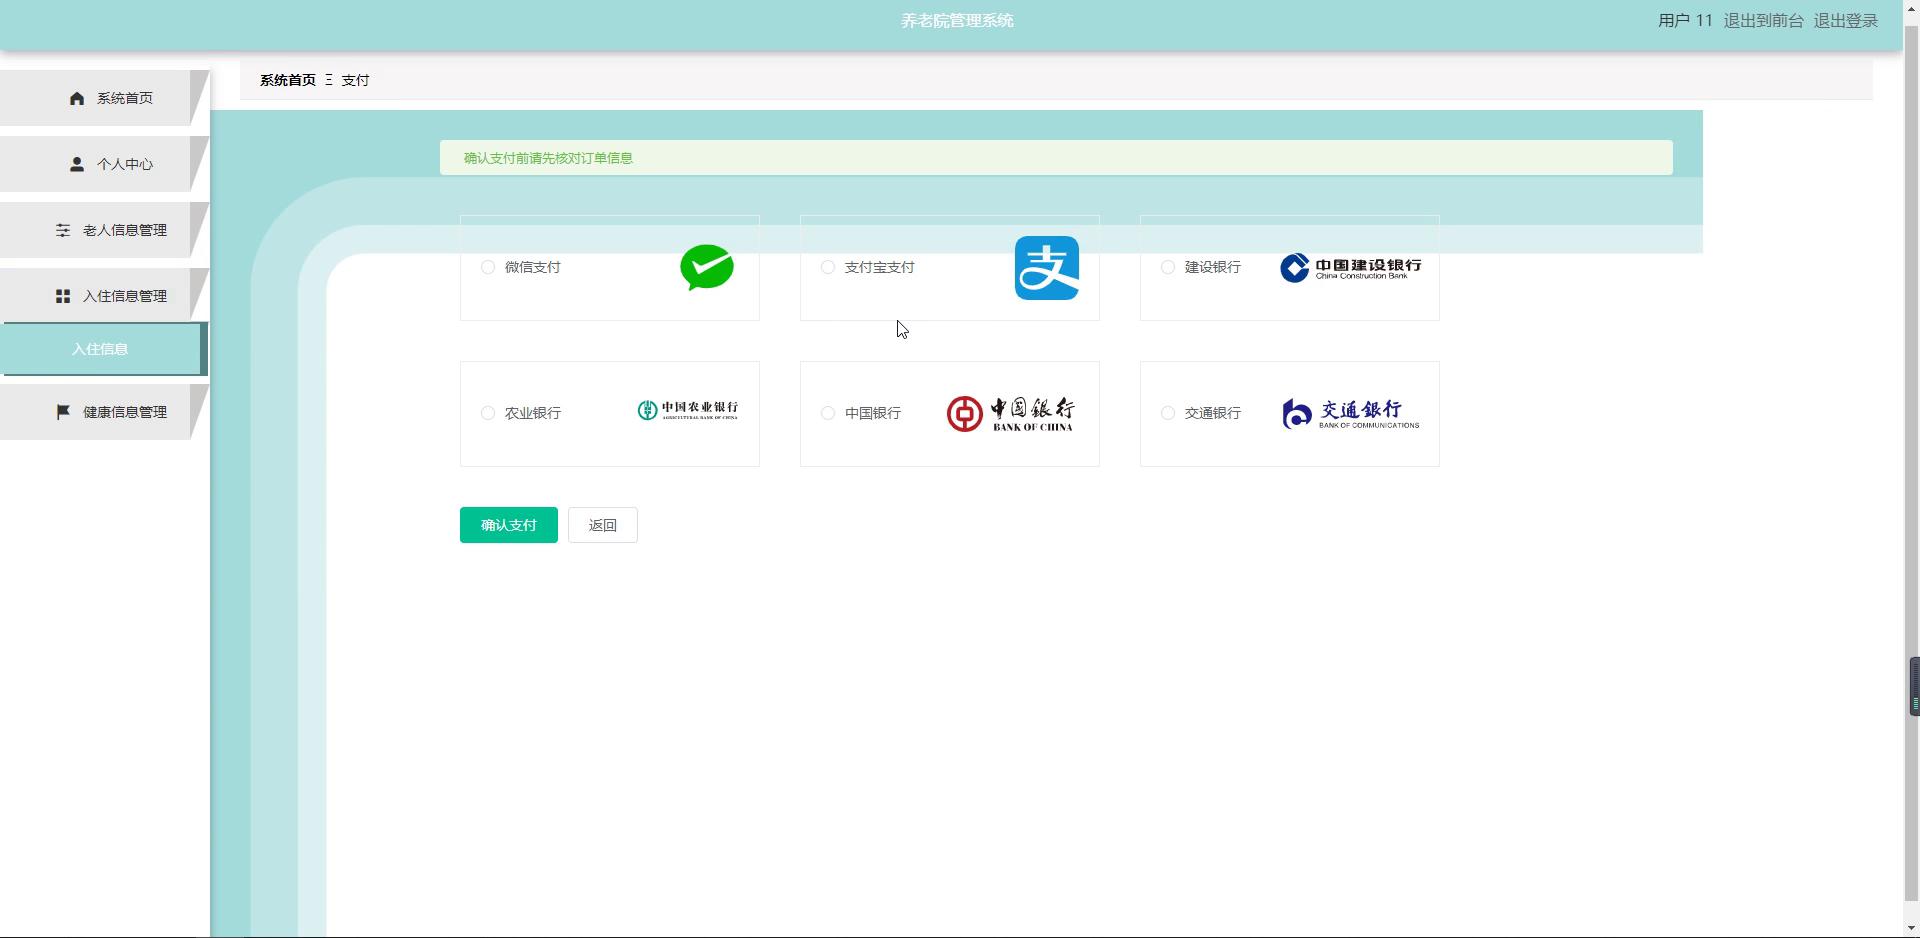Click the 建设银行 label text

(1212, 267)
